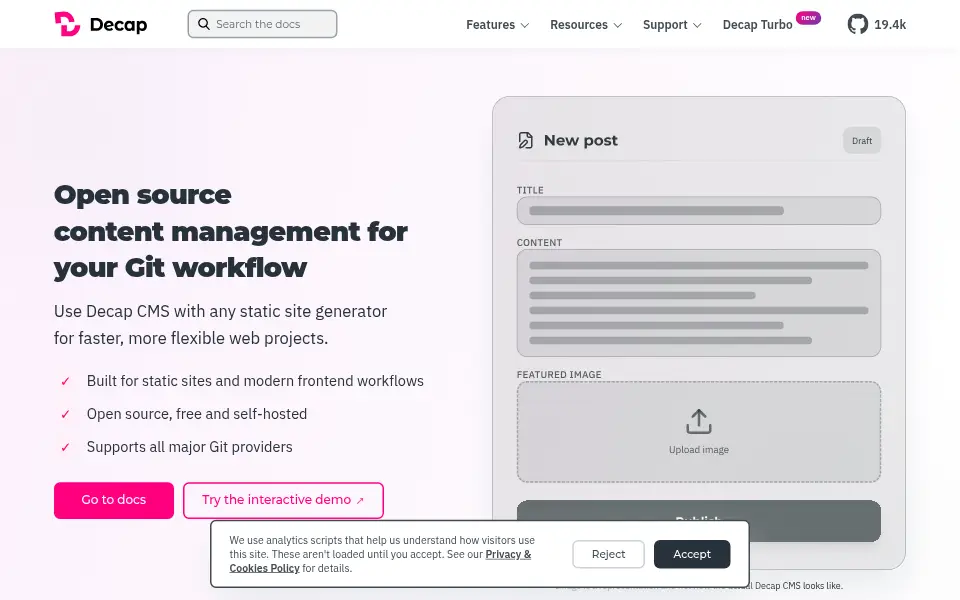Expand the Support dropdown menu
The image size is (960, 600).
672,25
